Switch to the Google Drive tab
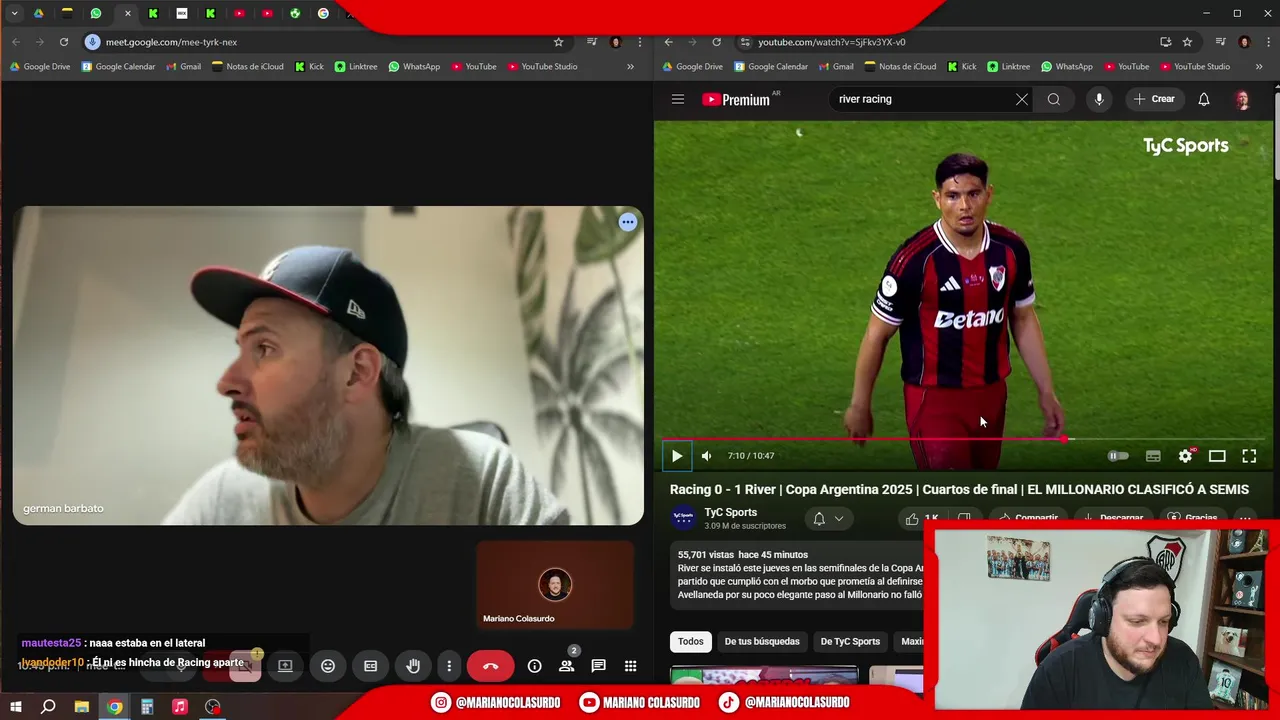The width and height of the screenshot is (1280, 720). point(38,13)
